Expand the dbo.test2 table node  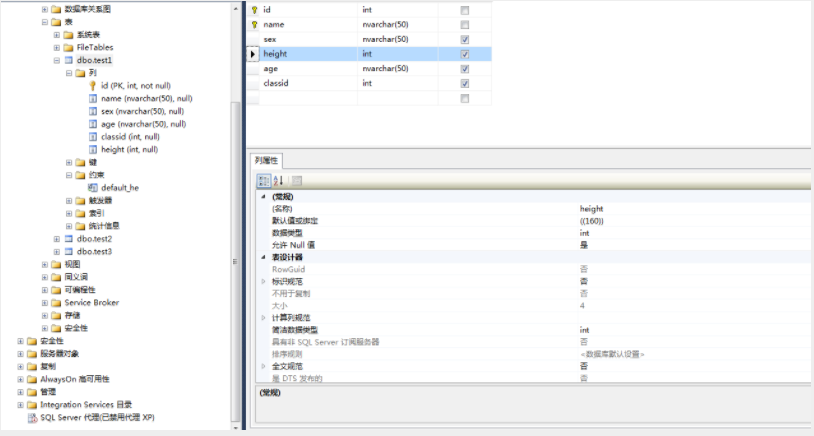[x=57, y=239]
